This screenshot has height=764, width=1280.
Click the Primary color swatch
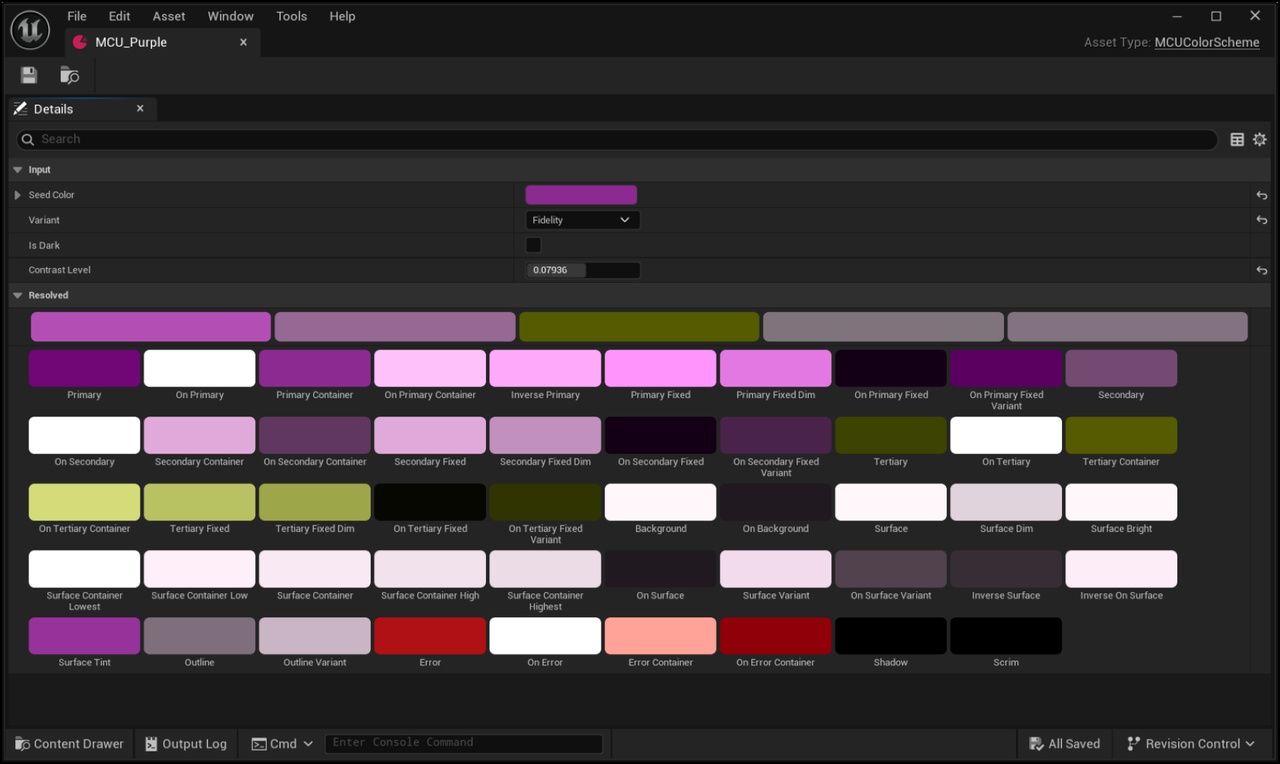tap(84, 368)
